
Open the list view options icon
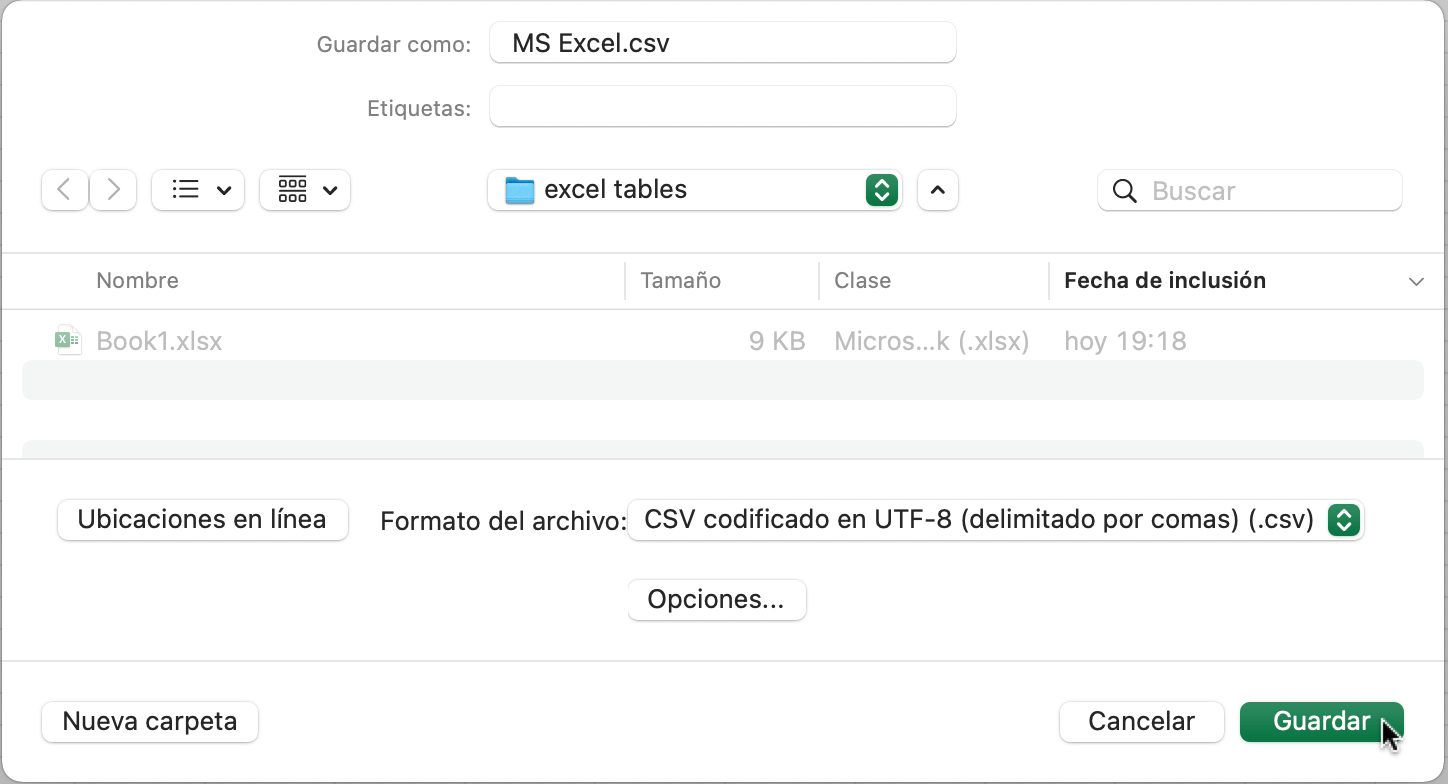pyautogui.click(x=197, y=189)
